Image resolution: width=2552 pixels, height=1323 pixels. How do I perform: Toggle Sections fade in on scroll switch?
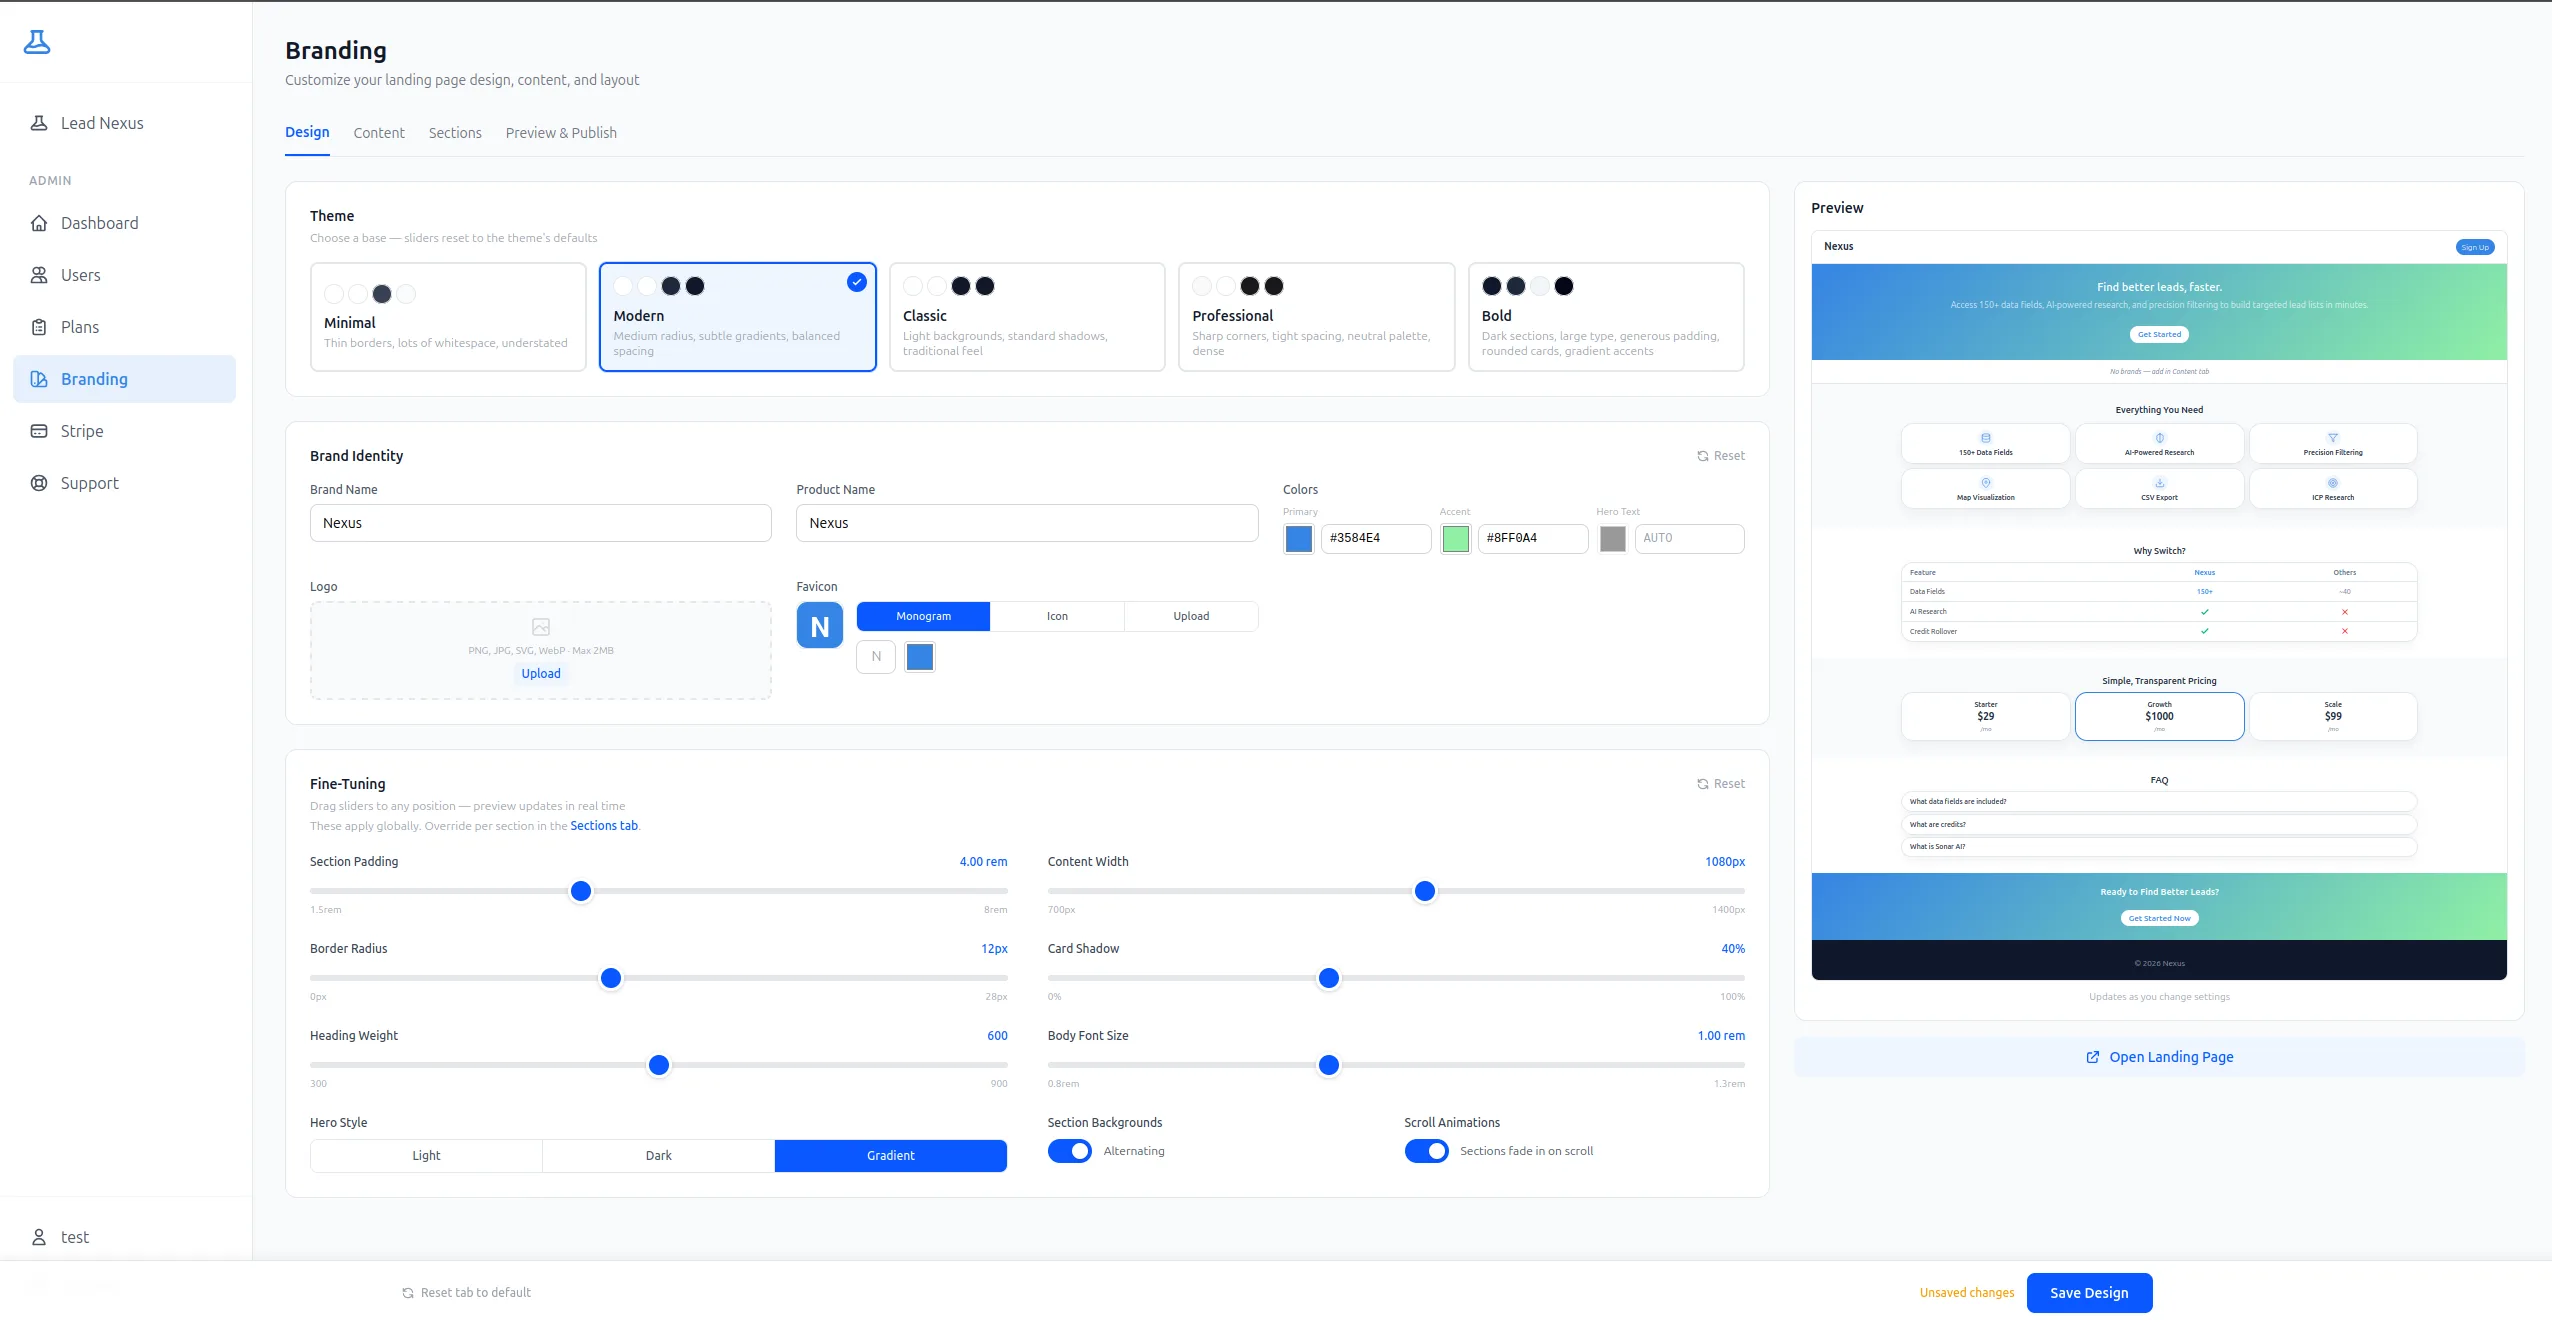[1426, 1151]
